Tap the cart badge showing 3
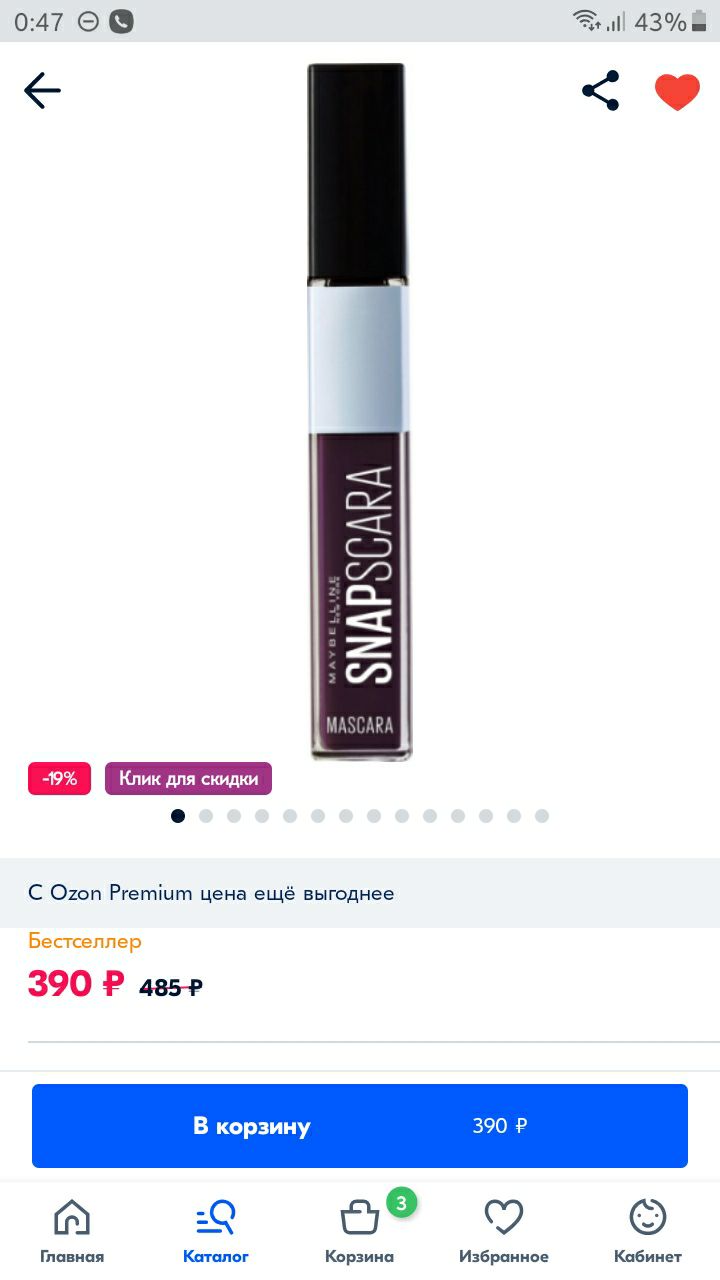Screen dimensions: 720x1280 401,1203
